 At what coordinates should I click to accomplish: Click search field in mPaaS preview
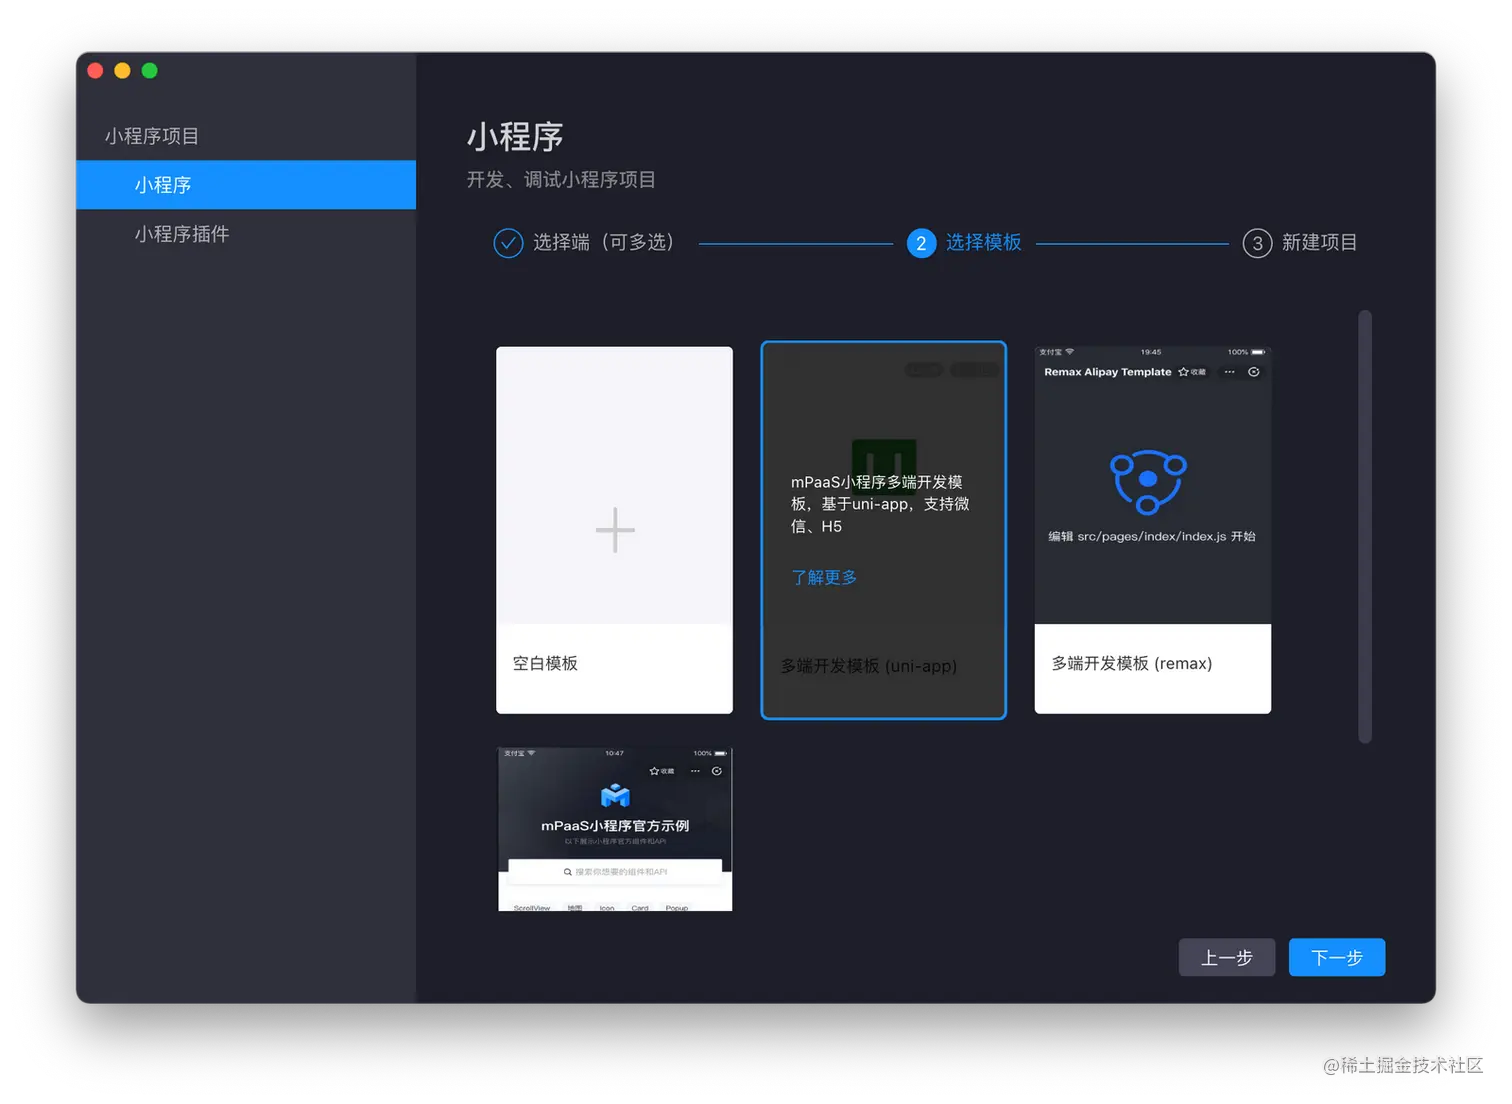point(615,872)
